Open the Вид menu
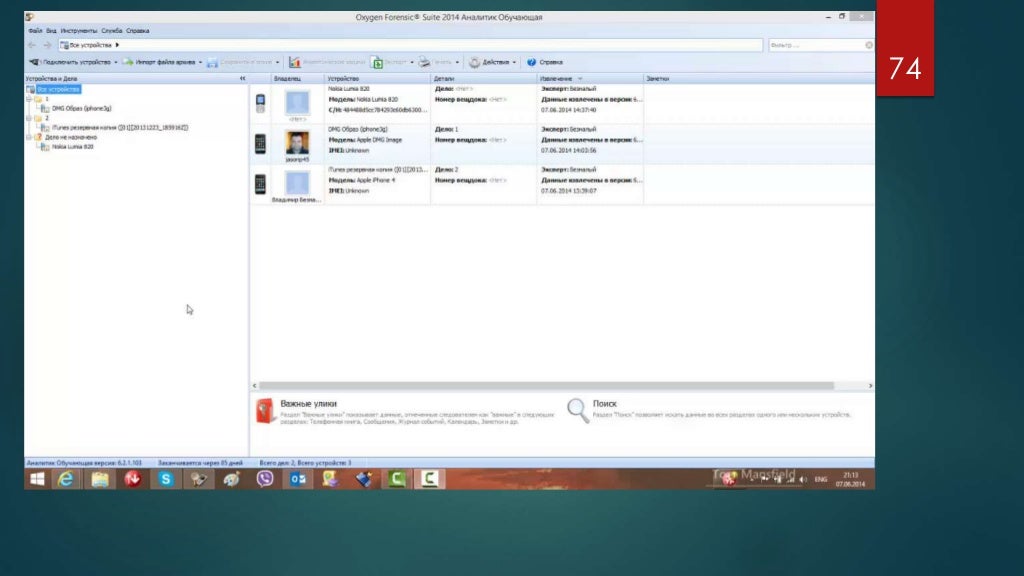 (x=51, y=31)
